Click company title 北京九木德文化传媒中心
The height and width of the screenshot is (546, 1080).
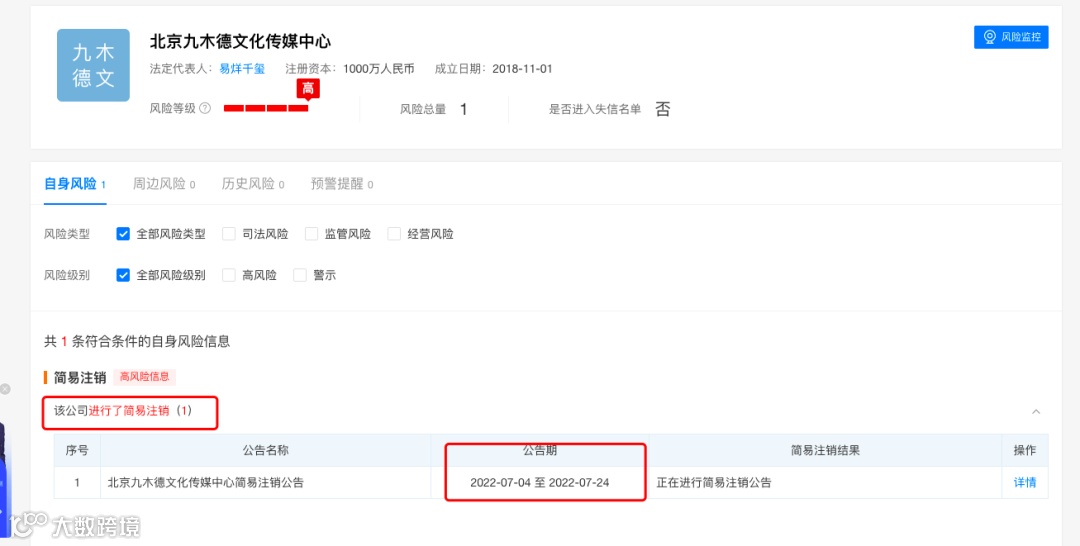click(x=240, y=41)
